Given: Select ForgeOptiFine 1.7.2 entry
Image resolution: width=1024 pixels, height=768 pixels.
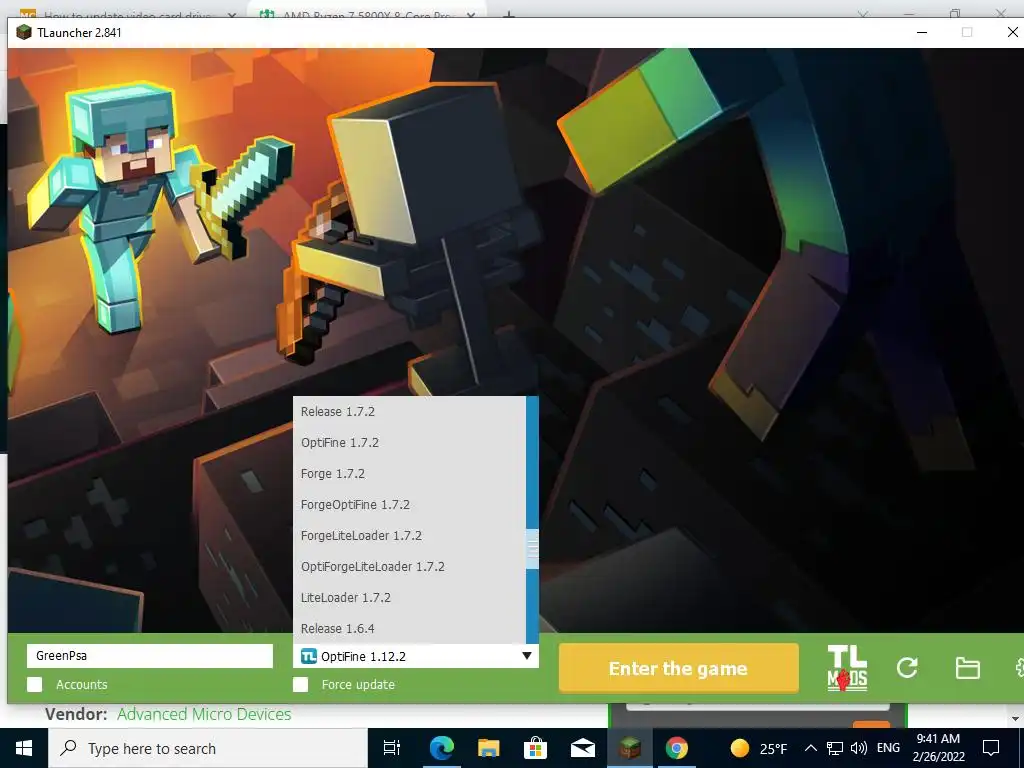Looking at the screenshot, I should [x=409, y=505].
